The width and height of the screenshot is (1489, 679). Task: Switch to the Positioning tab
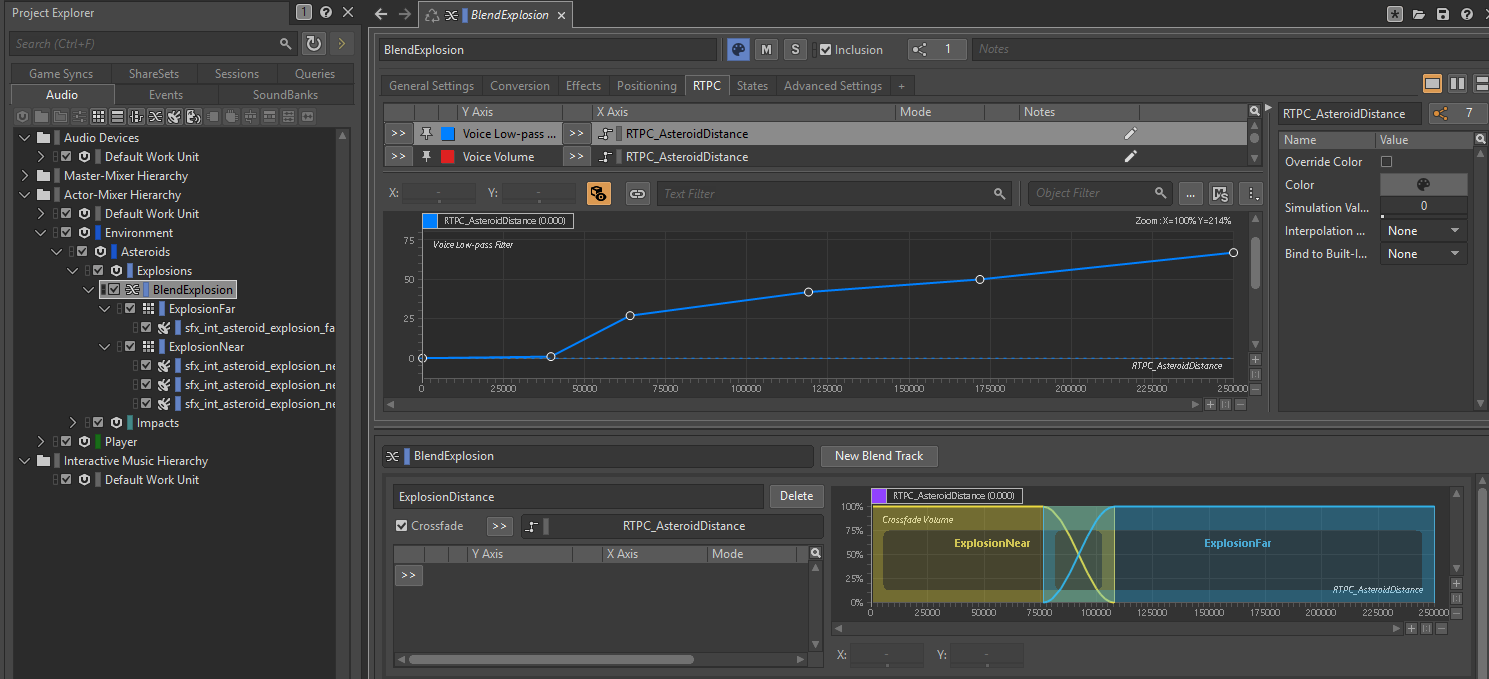pyautogui.click(x=646, y=86)
